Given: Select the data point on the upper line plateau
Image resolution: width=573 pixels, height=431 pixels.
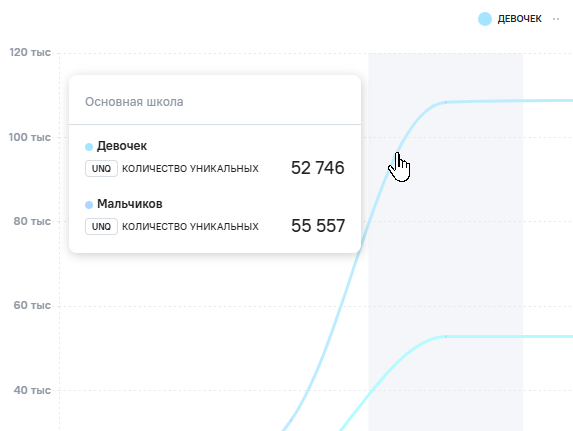Looking at the screenshot, I should [x=445, y=102].
